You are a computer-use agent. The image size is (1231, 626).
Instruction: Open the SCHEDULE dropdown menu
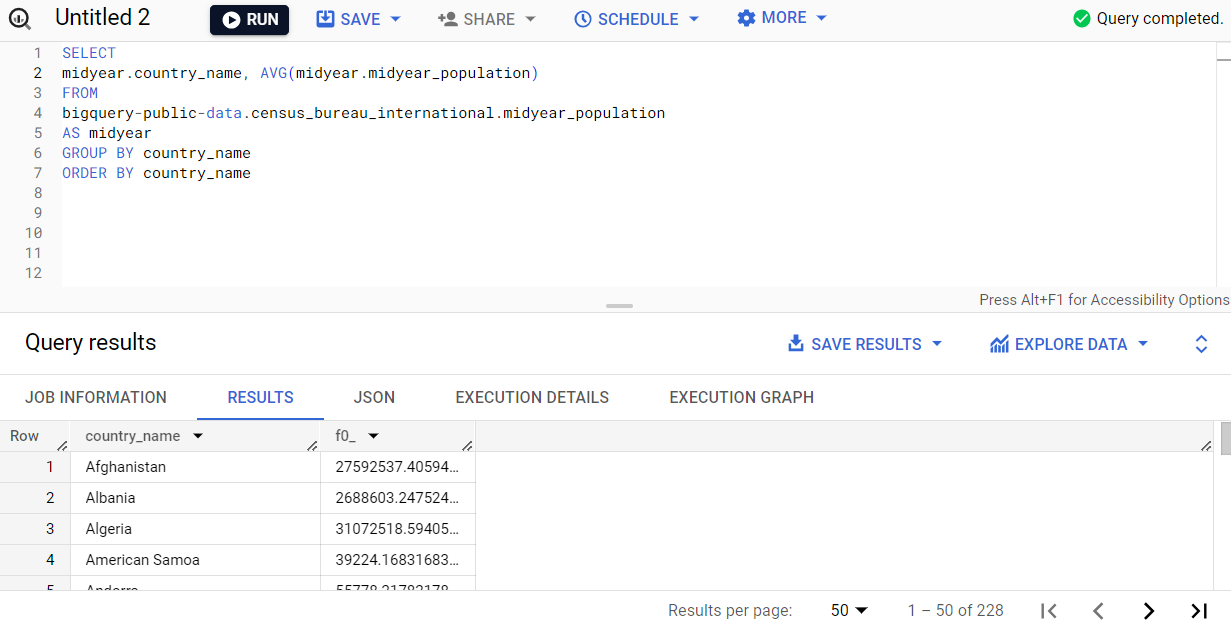(637, 19)
